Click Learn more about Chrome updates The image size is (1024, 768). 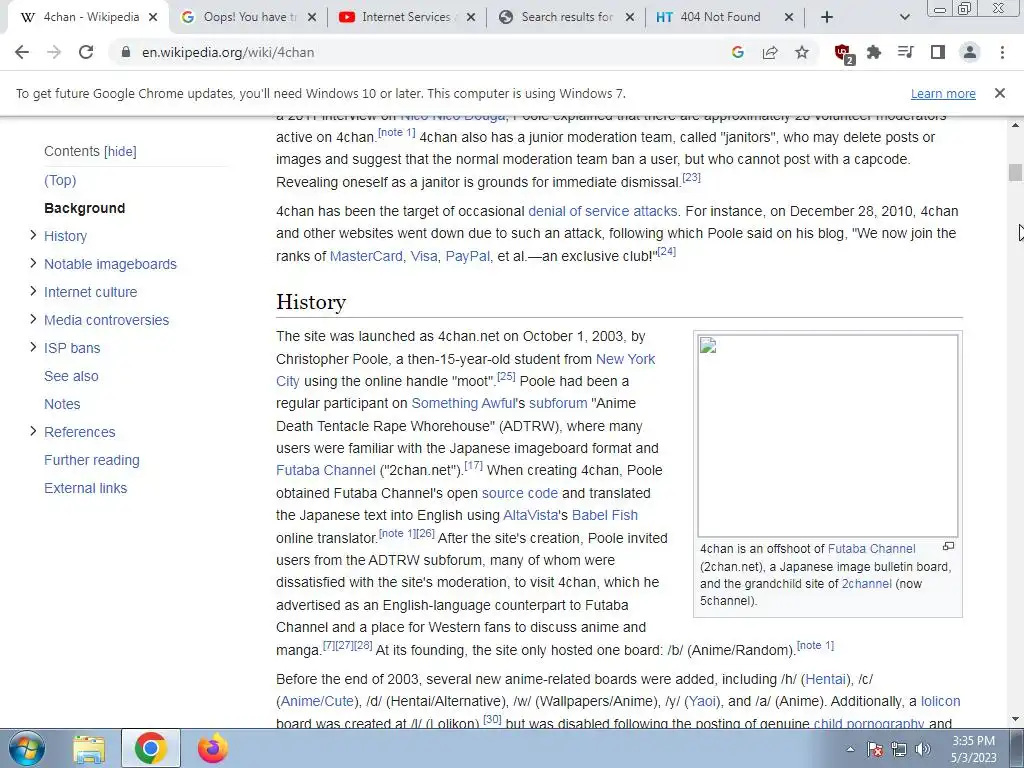(x=943, y=93)
